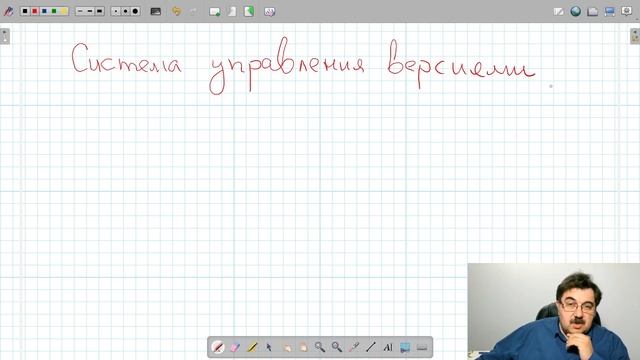Choose the thin line width
Screen dimensions: 640x360
click(x=80, y=11)
